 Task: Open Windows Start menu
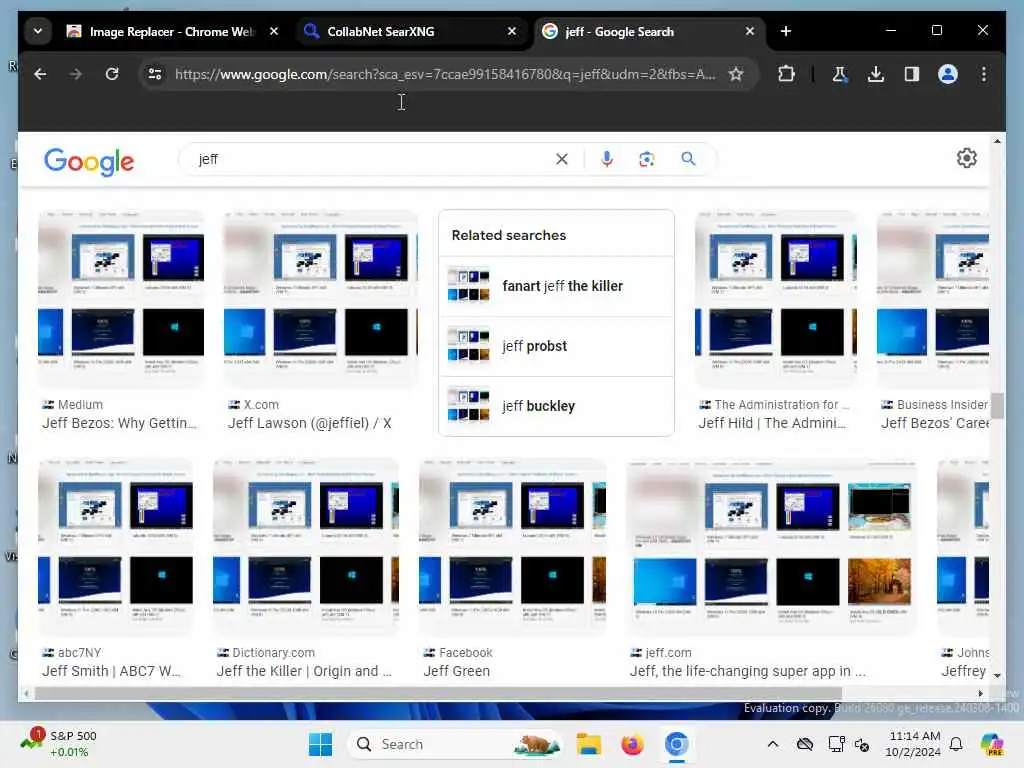(320, 744)
